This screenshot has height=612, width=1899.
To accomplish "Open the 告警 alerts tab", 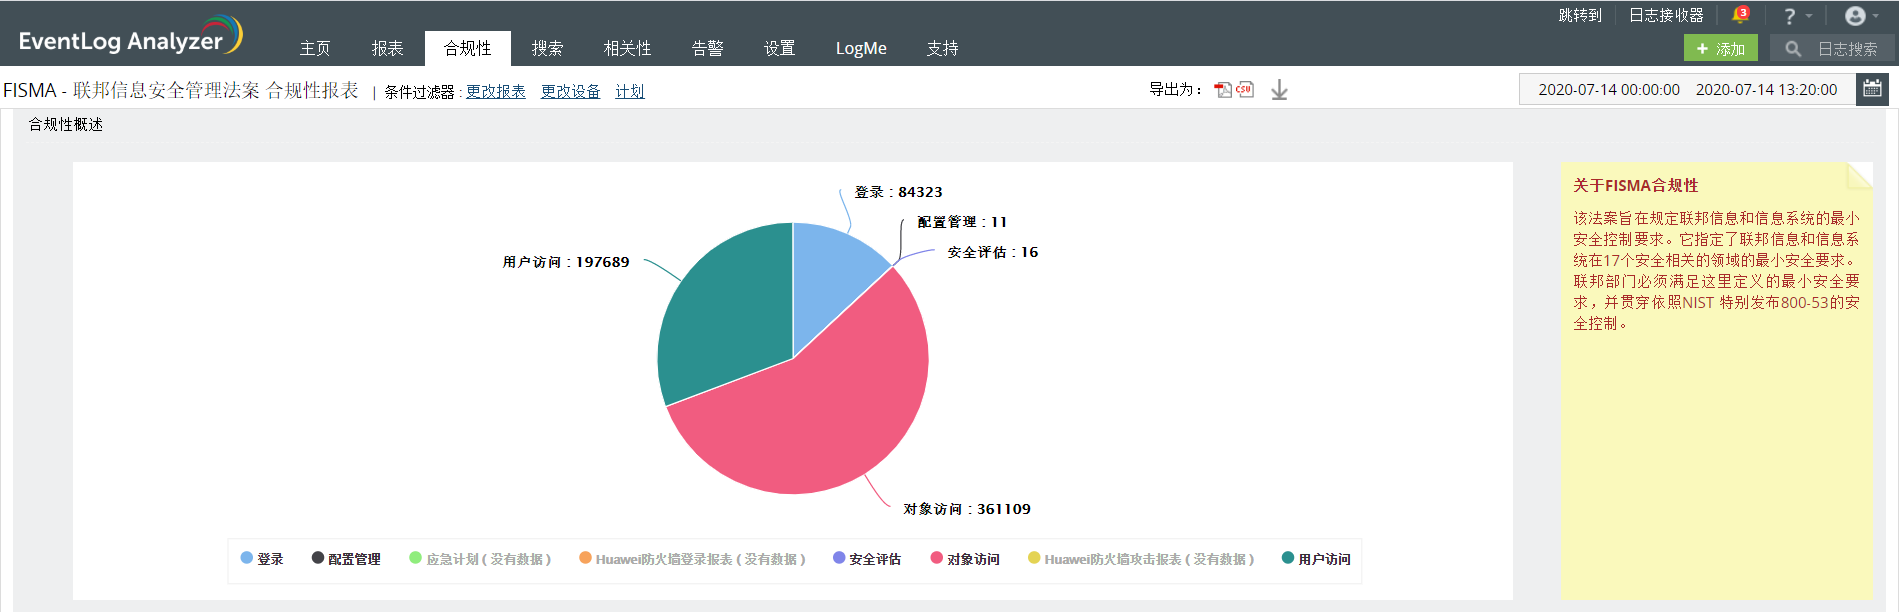I will pyautogui.click(x=707, y=48).
